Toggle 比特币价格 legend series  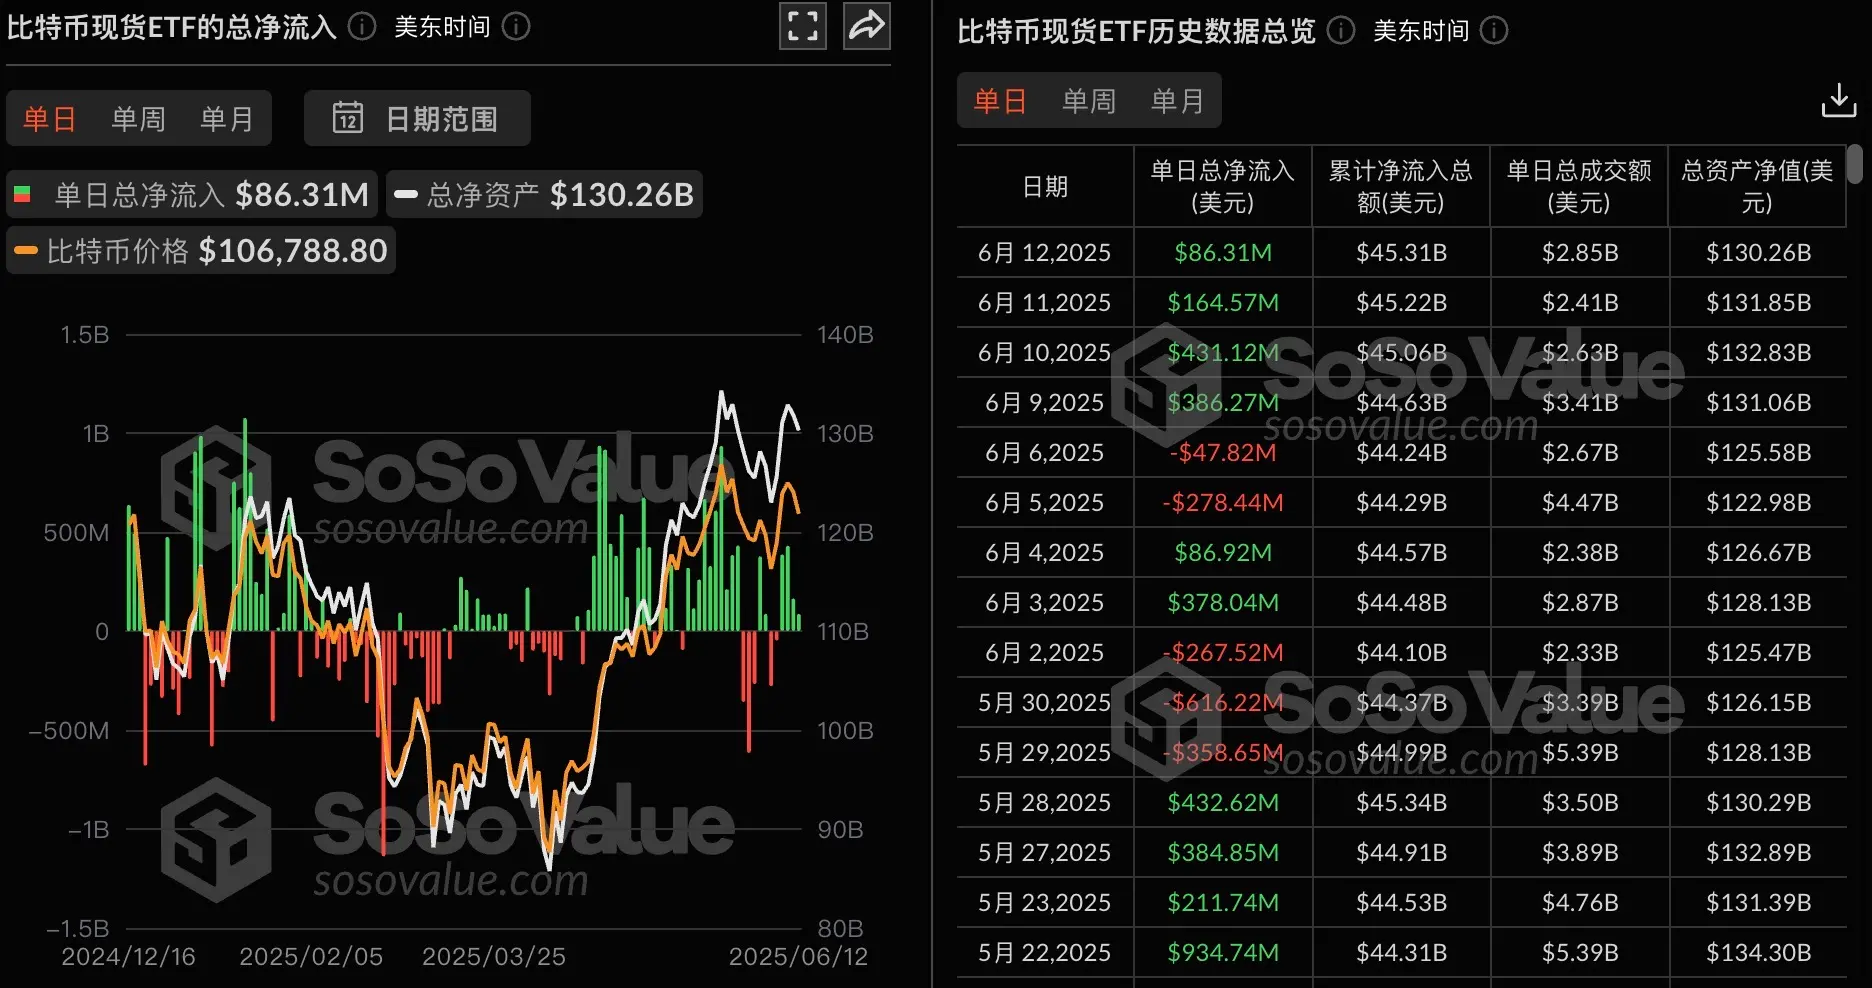coord(201,250)
